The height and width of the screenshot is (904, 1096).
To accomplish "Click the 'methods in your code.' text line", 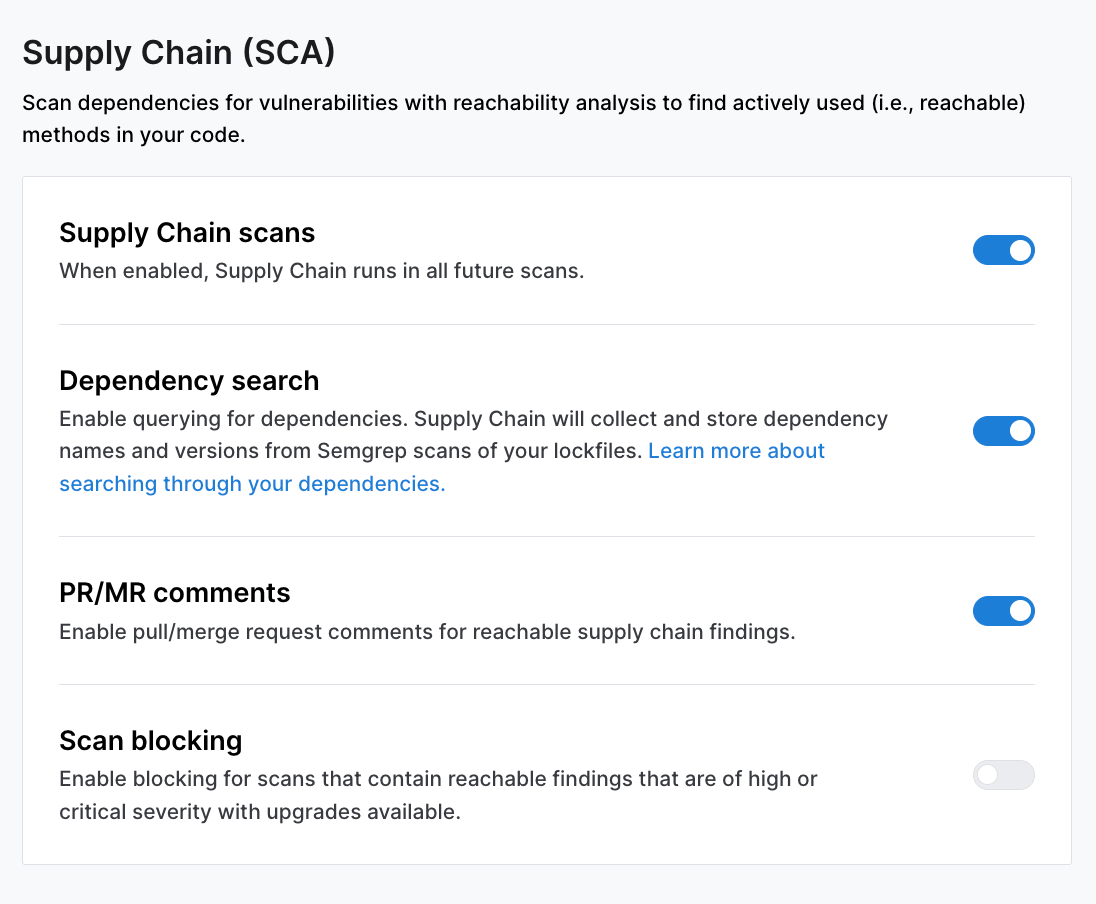I will (133, 135).
